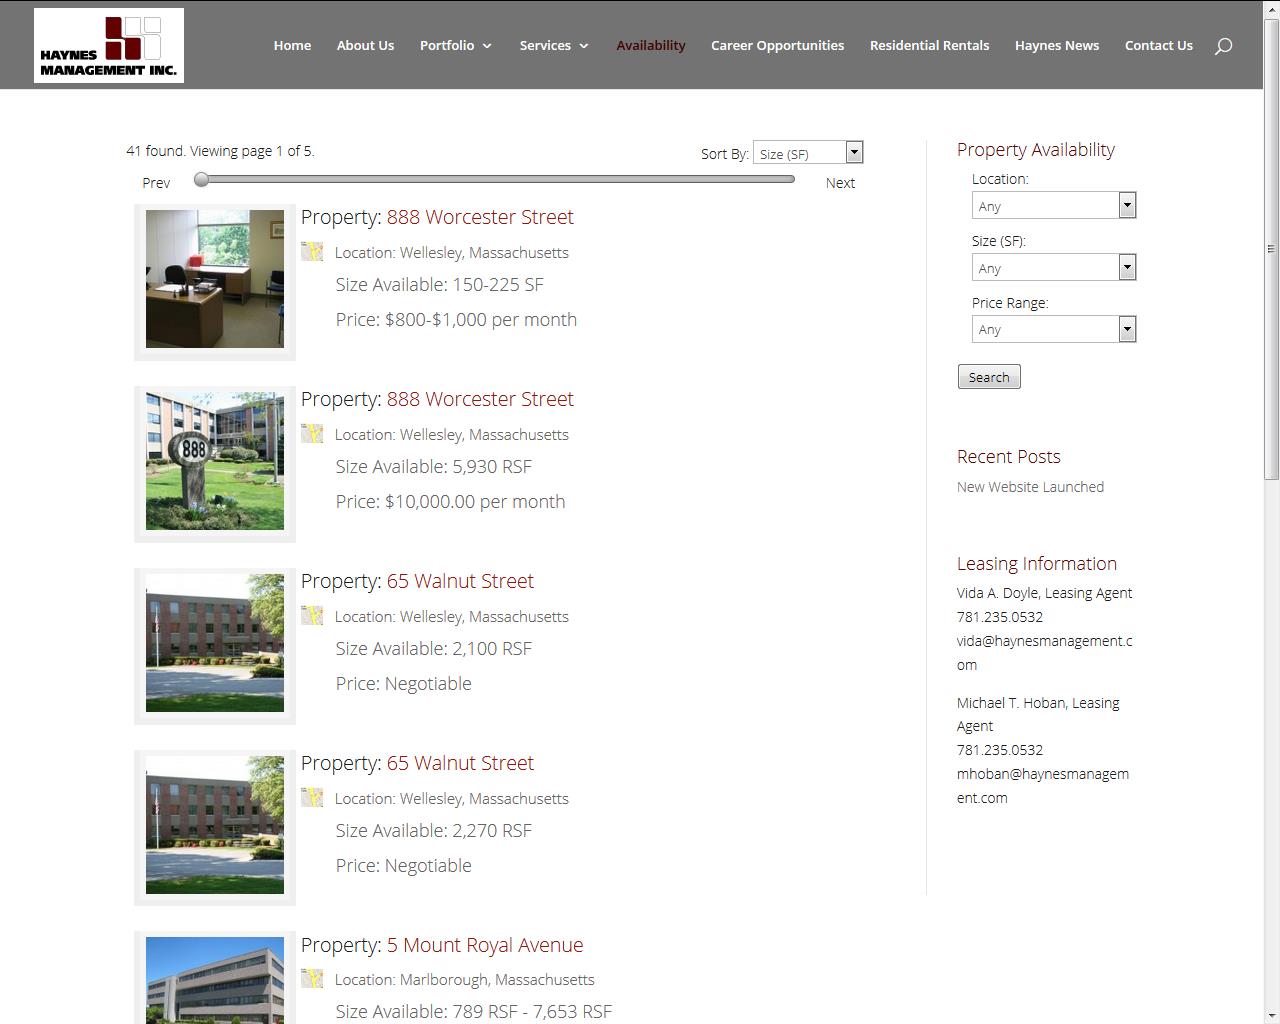Click thumbnail of 65 Walnut Street 2,100 RSF

(x=215, y=643)
